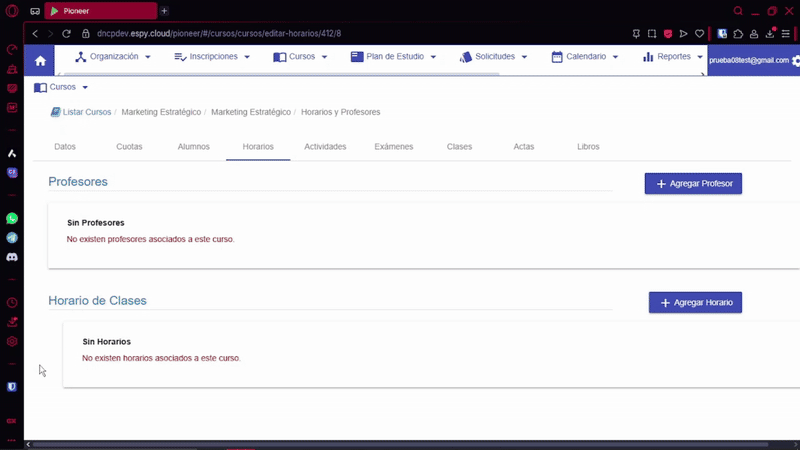Open Telegram in the browser sidebar
The height and width of the screenshot is (450, 800).
[12, 237]
